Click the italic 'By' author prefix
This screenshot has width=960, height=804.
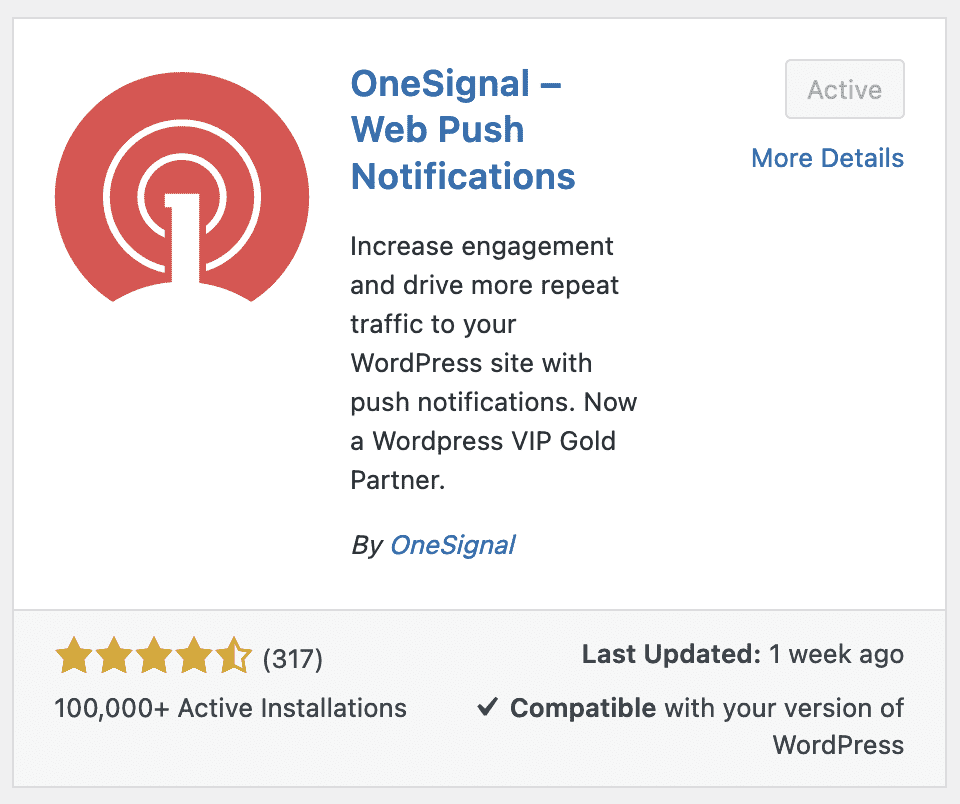[x=366, y=545]
